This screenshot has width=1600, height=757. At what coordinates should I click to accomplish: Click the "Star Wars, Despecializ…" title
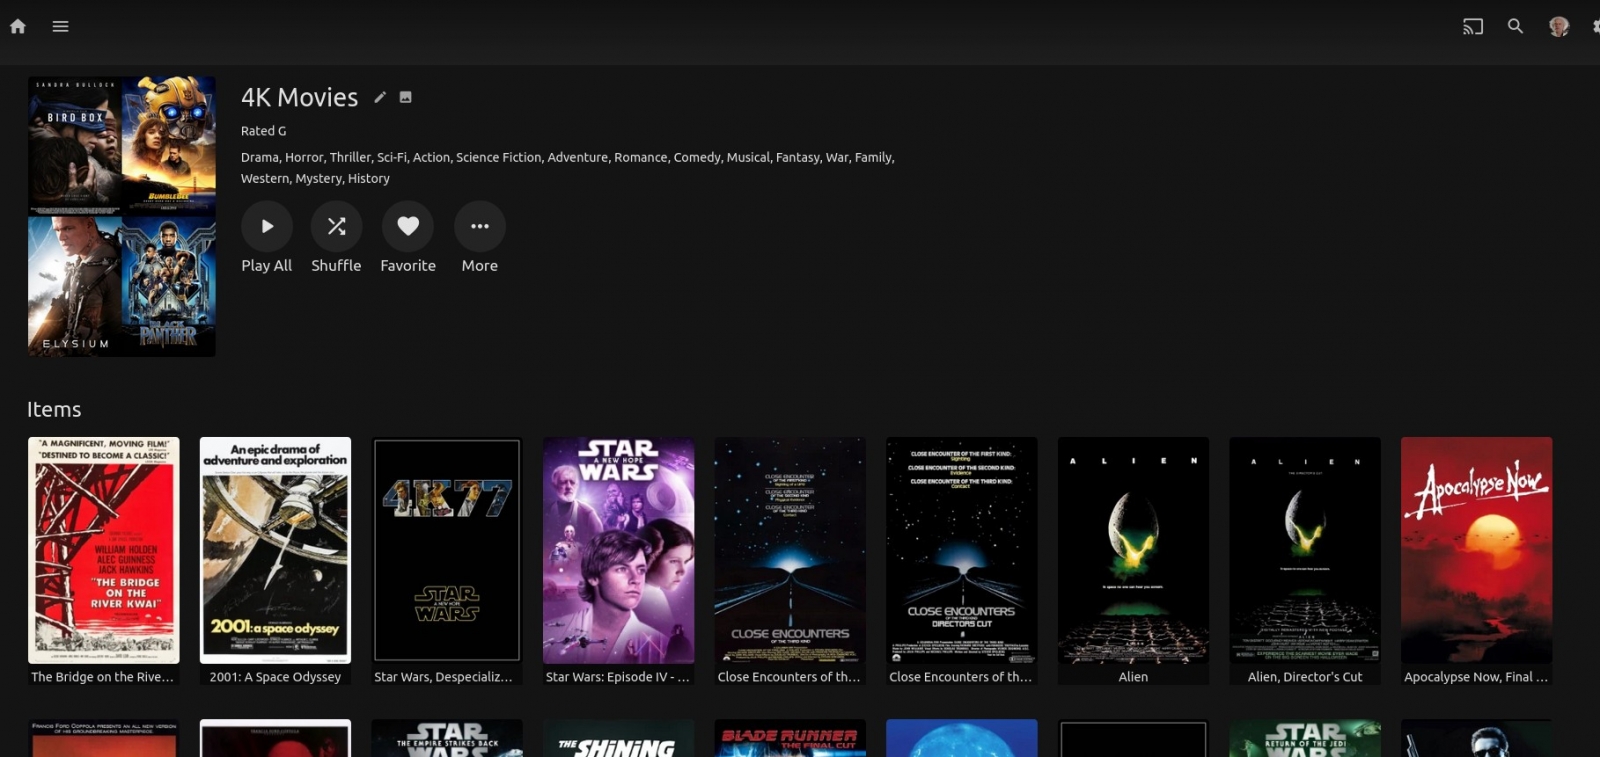tap(443, 677)
